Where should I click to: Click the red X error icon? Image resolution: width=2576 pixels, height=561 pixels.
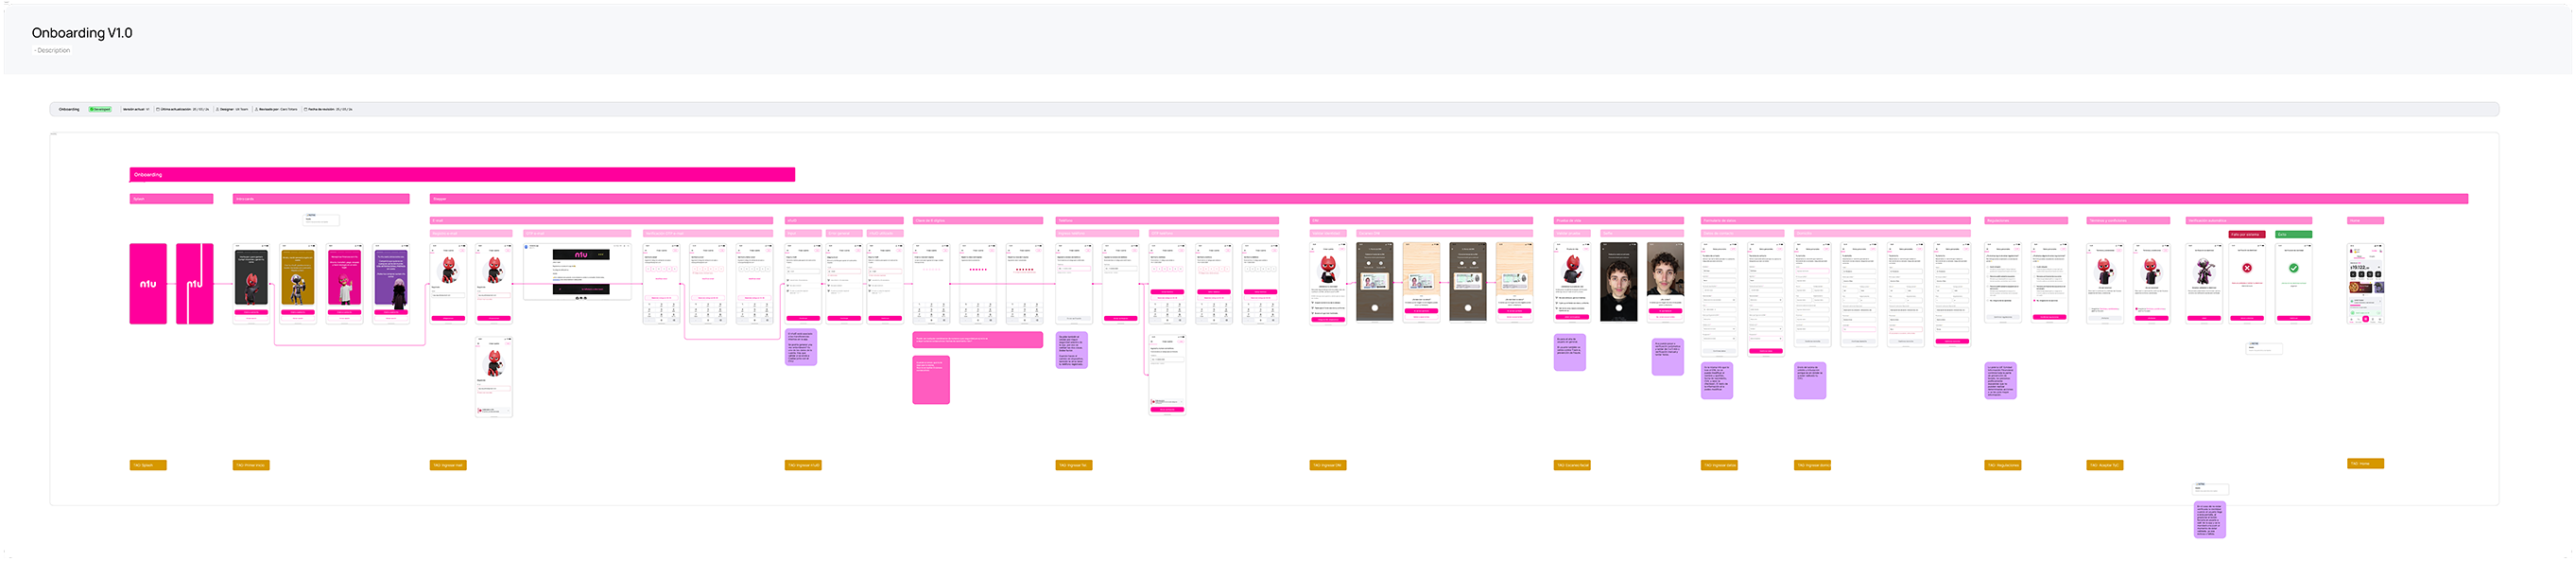tap(2246, 268)
